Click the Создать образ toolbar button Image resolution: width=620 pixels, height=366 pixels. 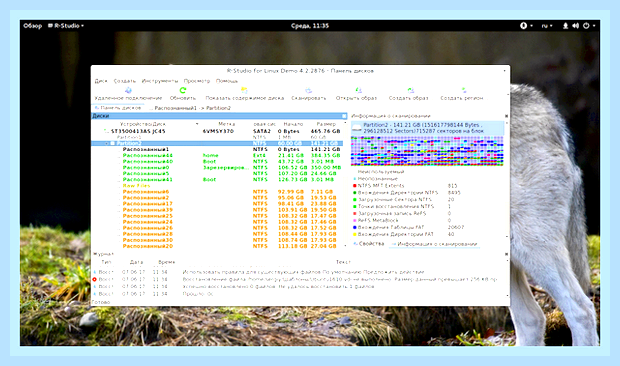(408, 94)
